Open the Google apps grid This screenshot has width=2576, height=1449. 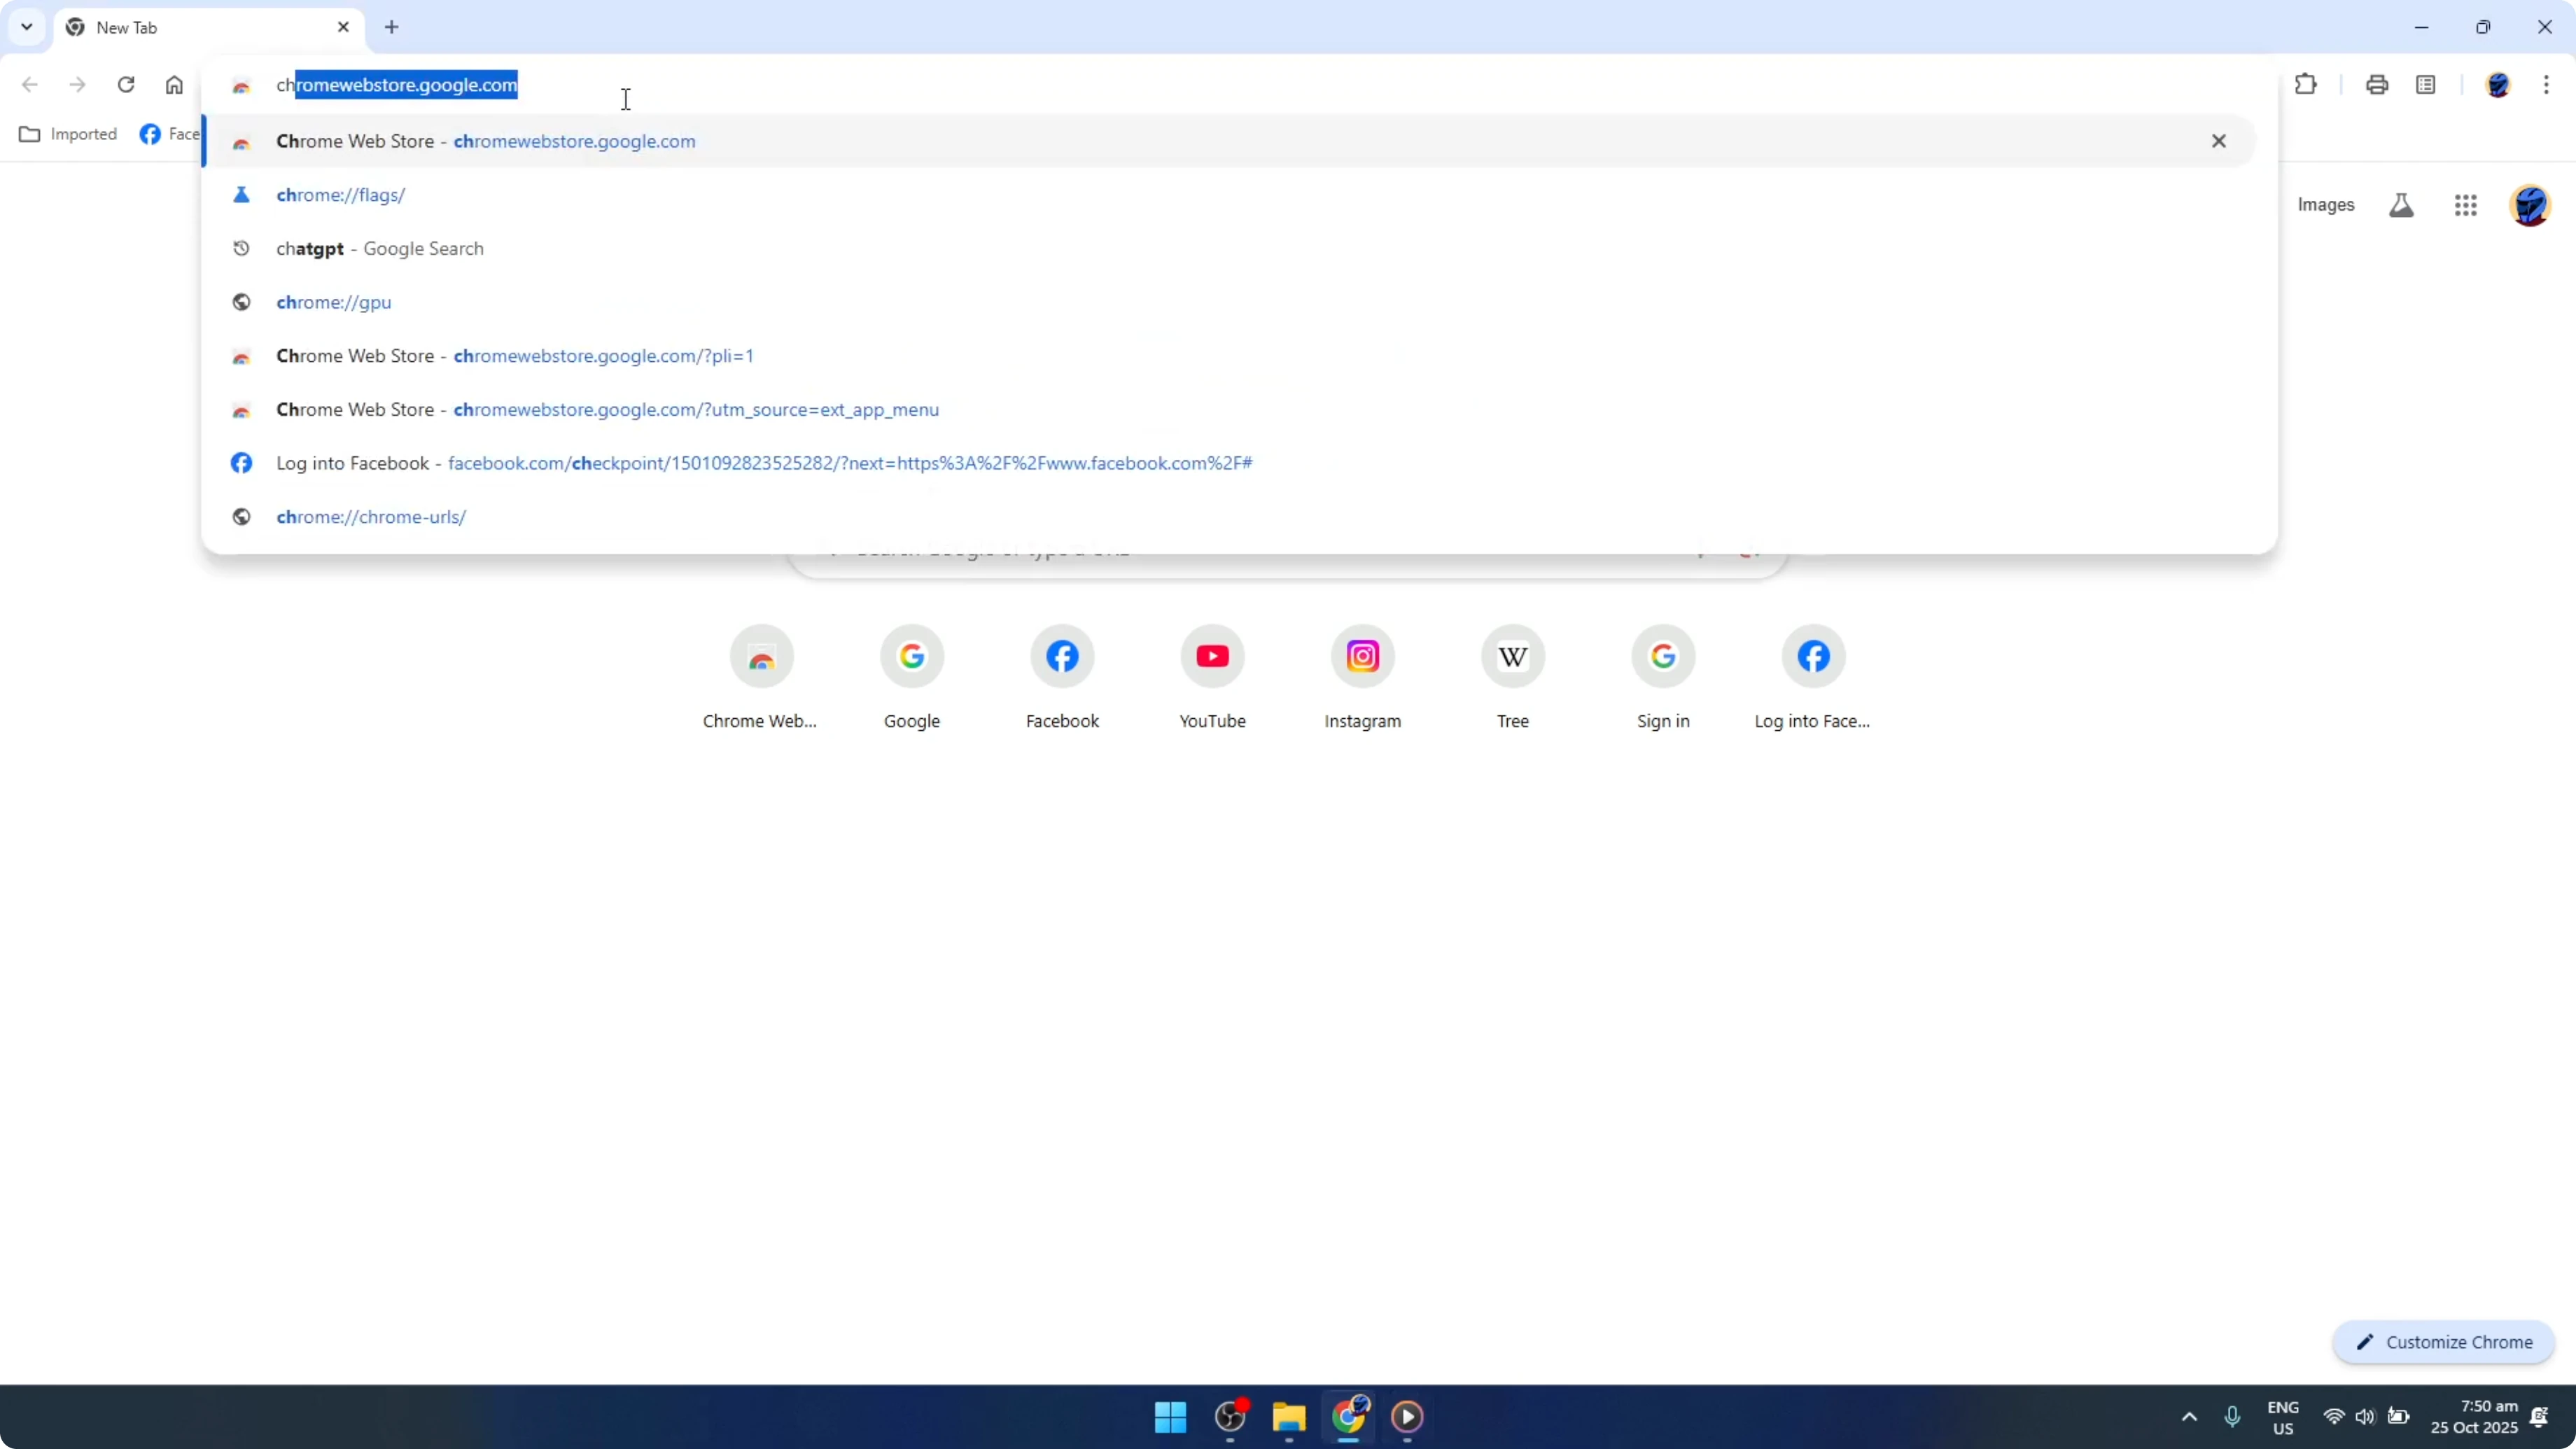(2466, 205)
